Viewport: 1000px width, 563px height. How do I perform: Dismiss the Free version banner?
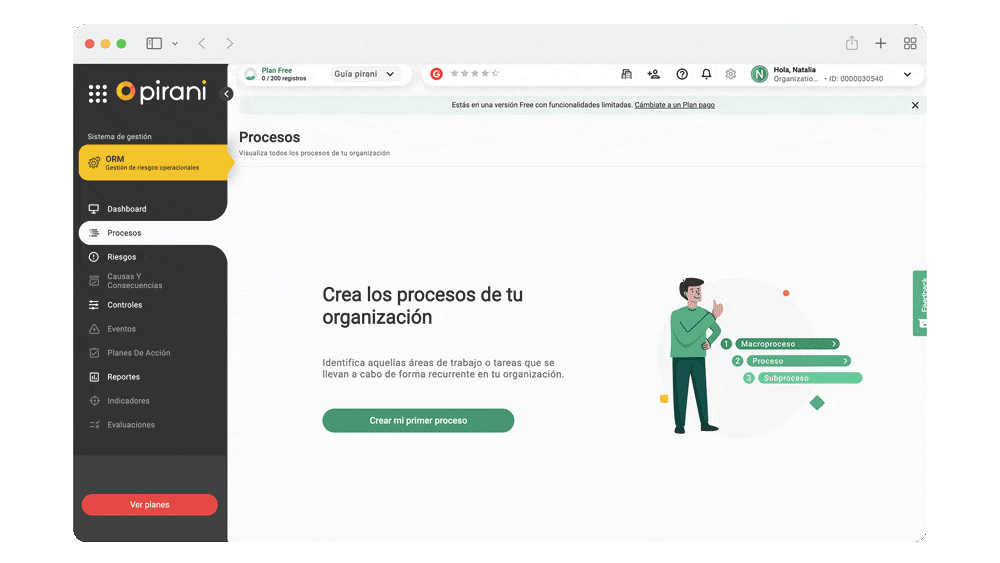914,105
